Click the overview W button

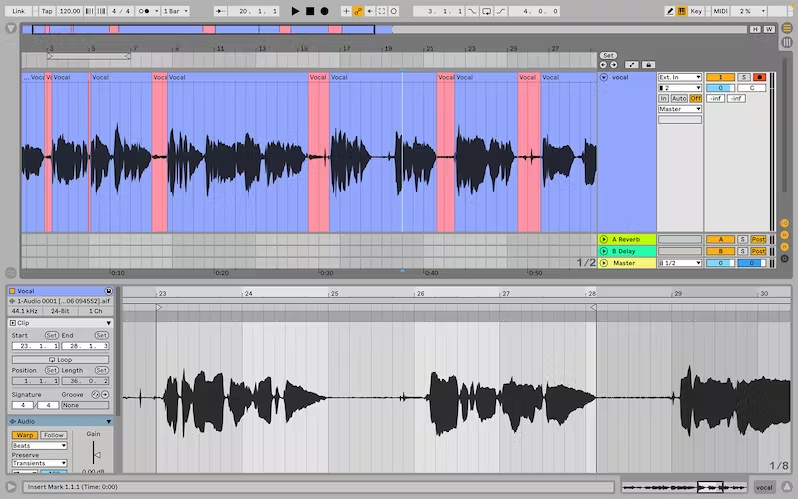(769, 29)
